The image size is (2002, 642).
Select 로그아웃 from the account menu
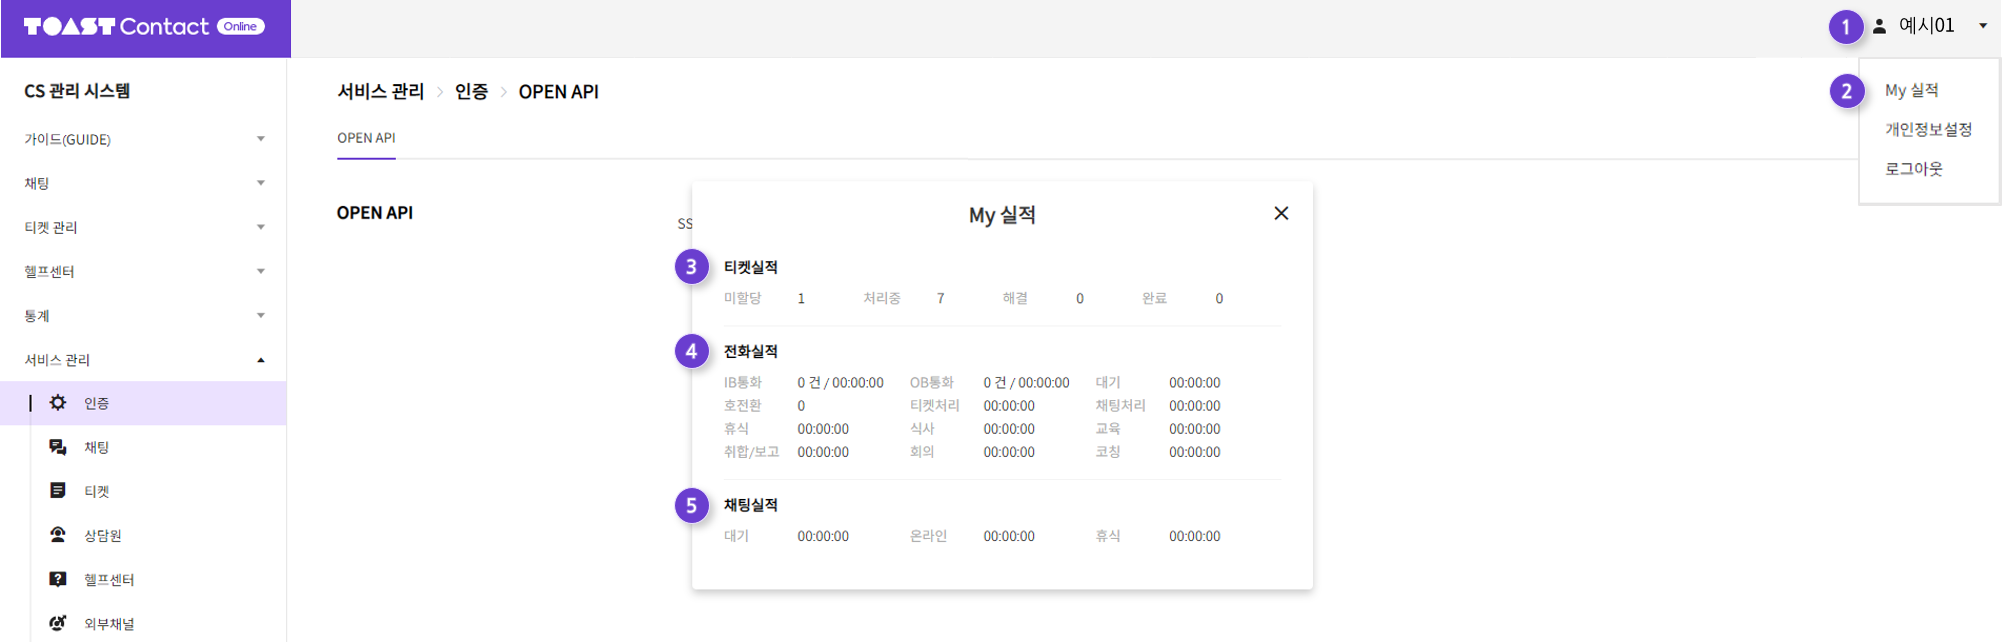[x=1914, y=169]
